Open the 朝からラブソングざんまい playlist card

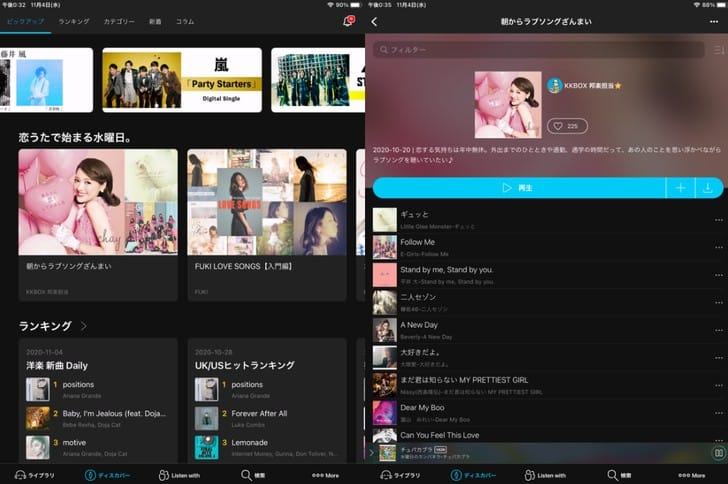(x=98, y=225)
